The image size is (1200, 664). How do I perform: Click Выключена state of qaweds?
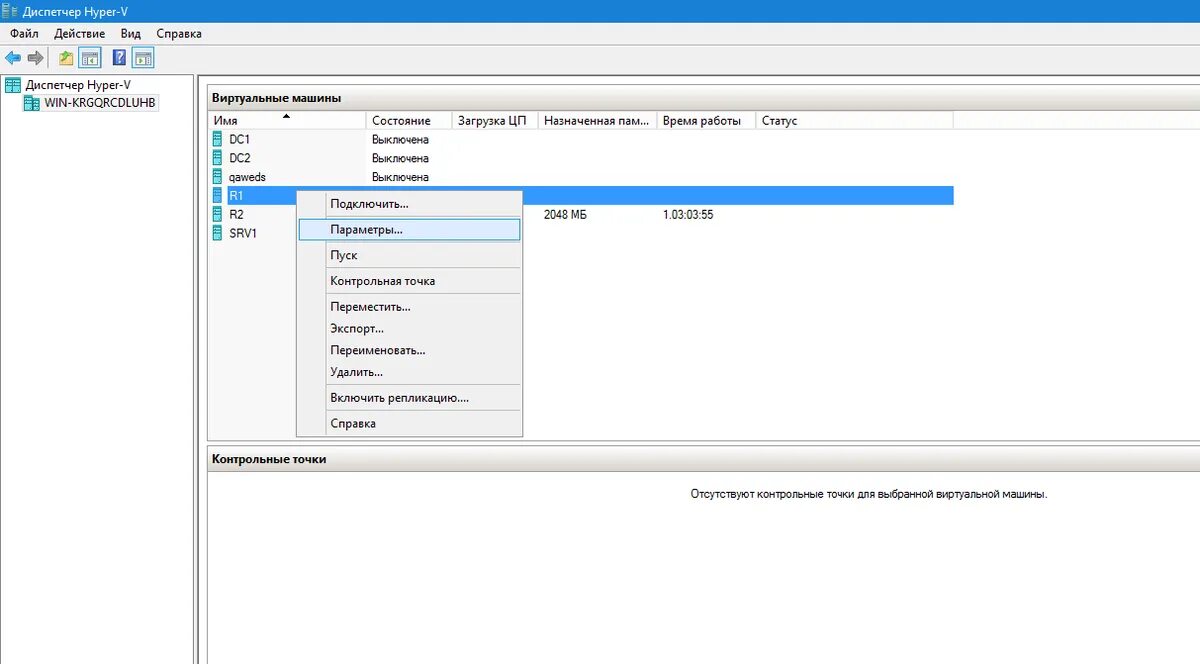click(x=400, y=177)
